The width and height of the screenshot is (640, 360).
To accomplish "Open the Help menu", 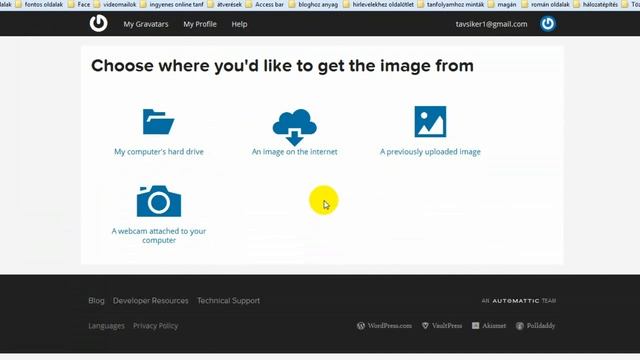I will (x=239, y=24).
